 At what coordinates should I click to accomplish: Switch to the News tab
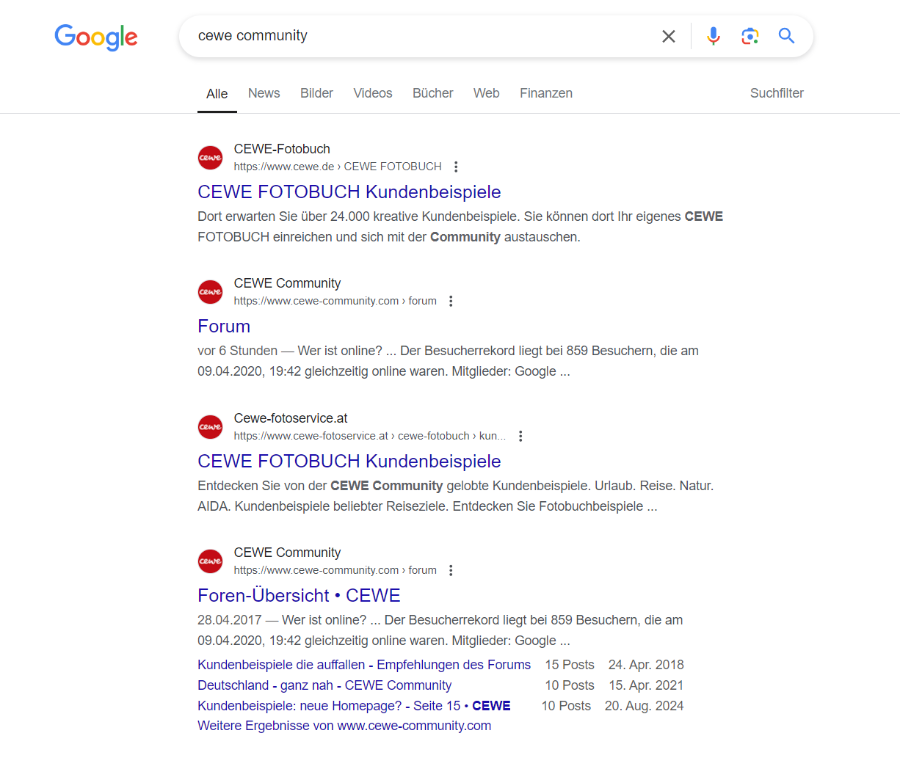(x=264, y=93)
